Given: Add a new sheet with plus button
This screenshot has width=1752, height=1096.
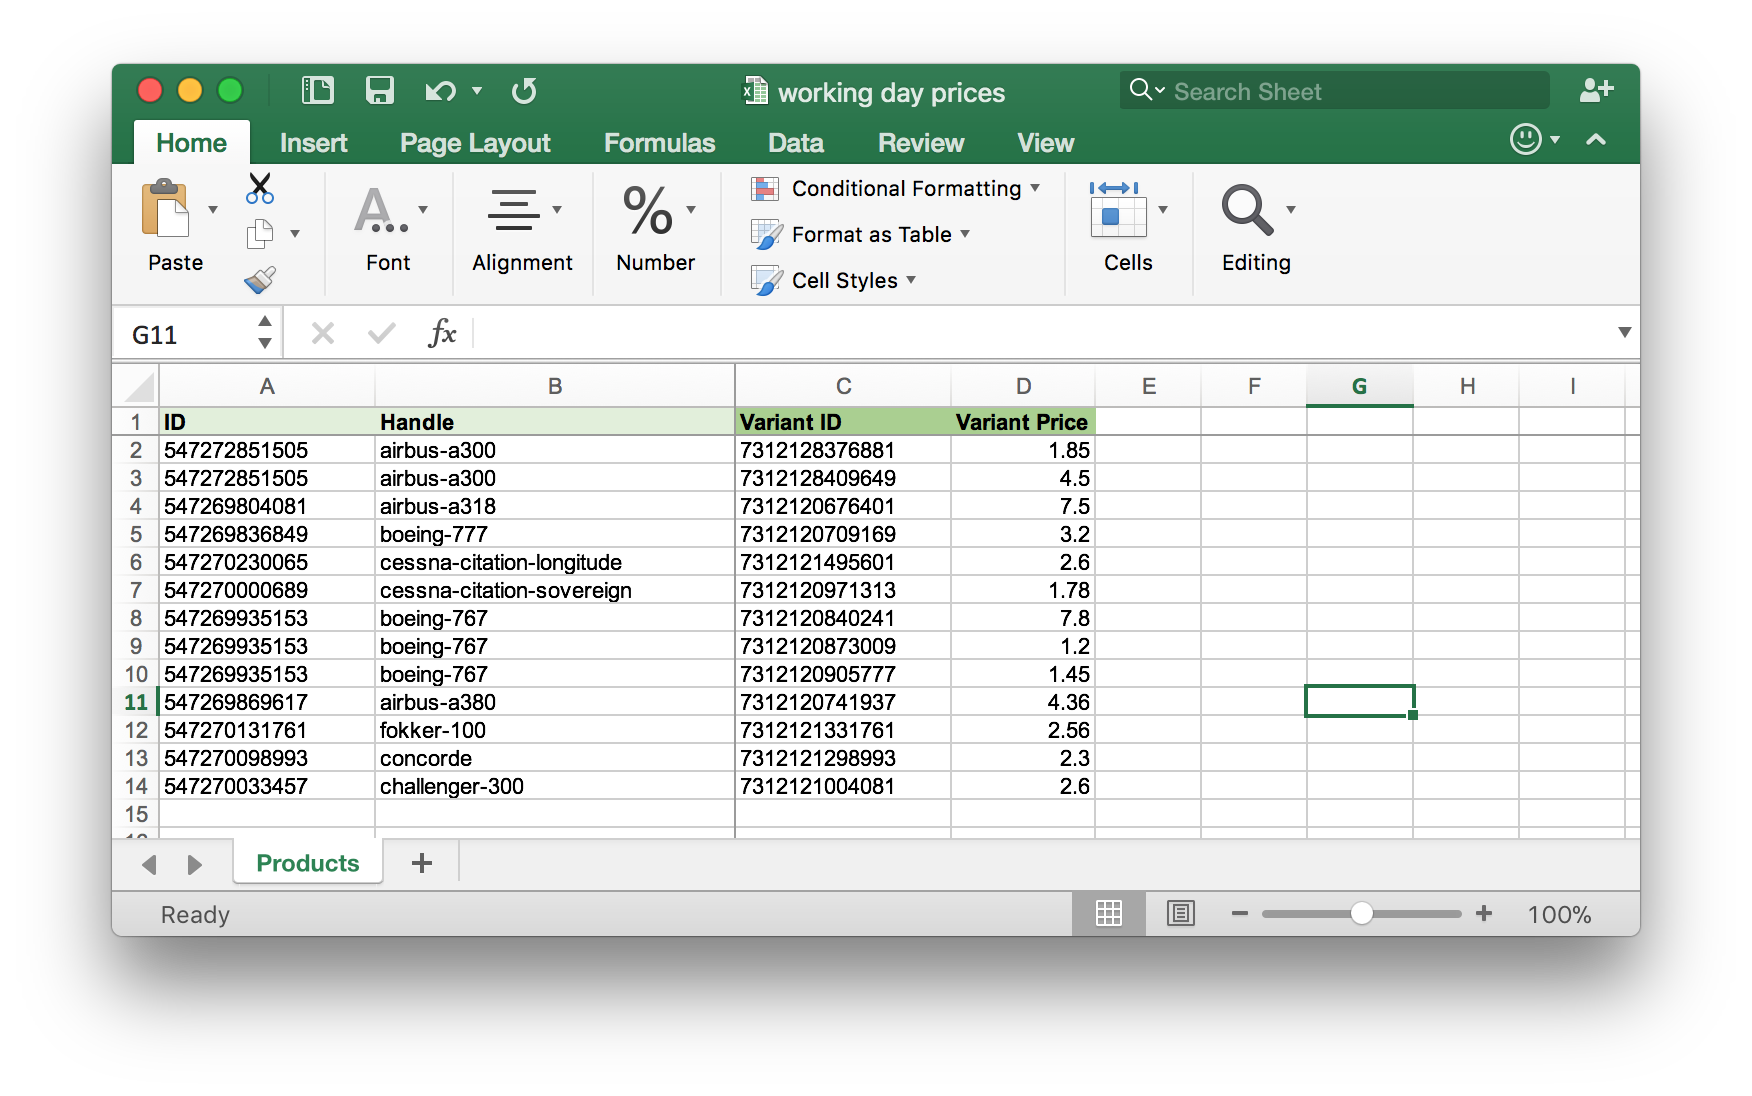Looking at the screenshot, I should point(422,863).
